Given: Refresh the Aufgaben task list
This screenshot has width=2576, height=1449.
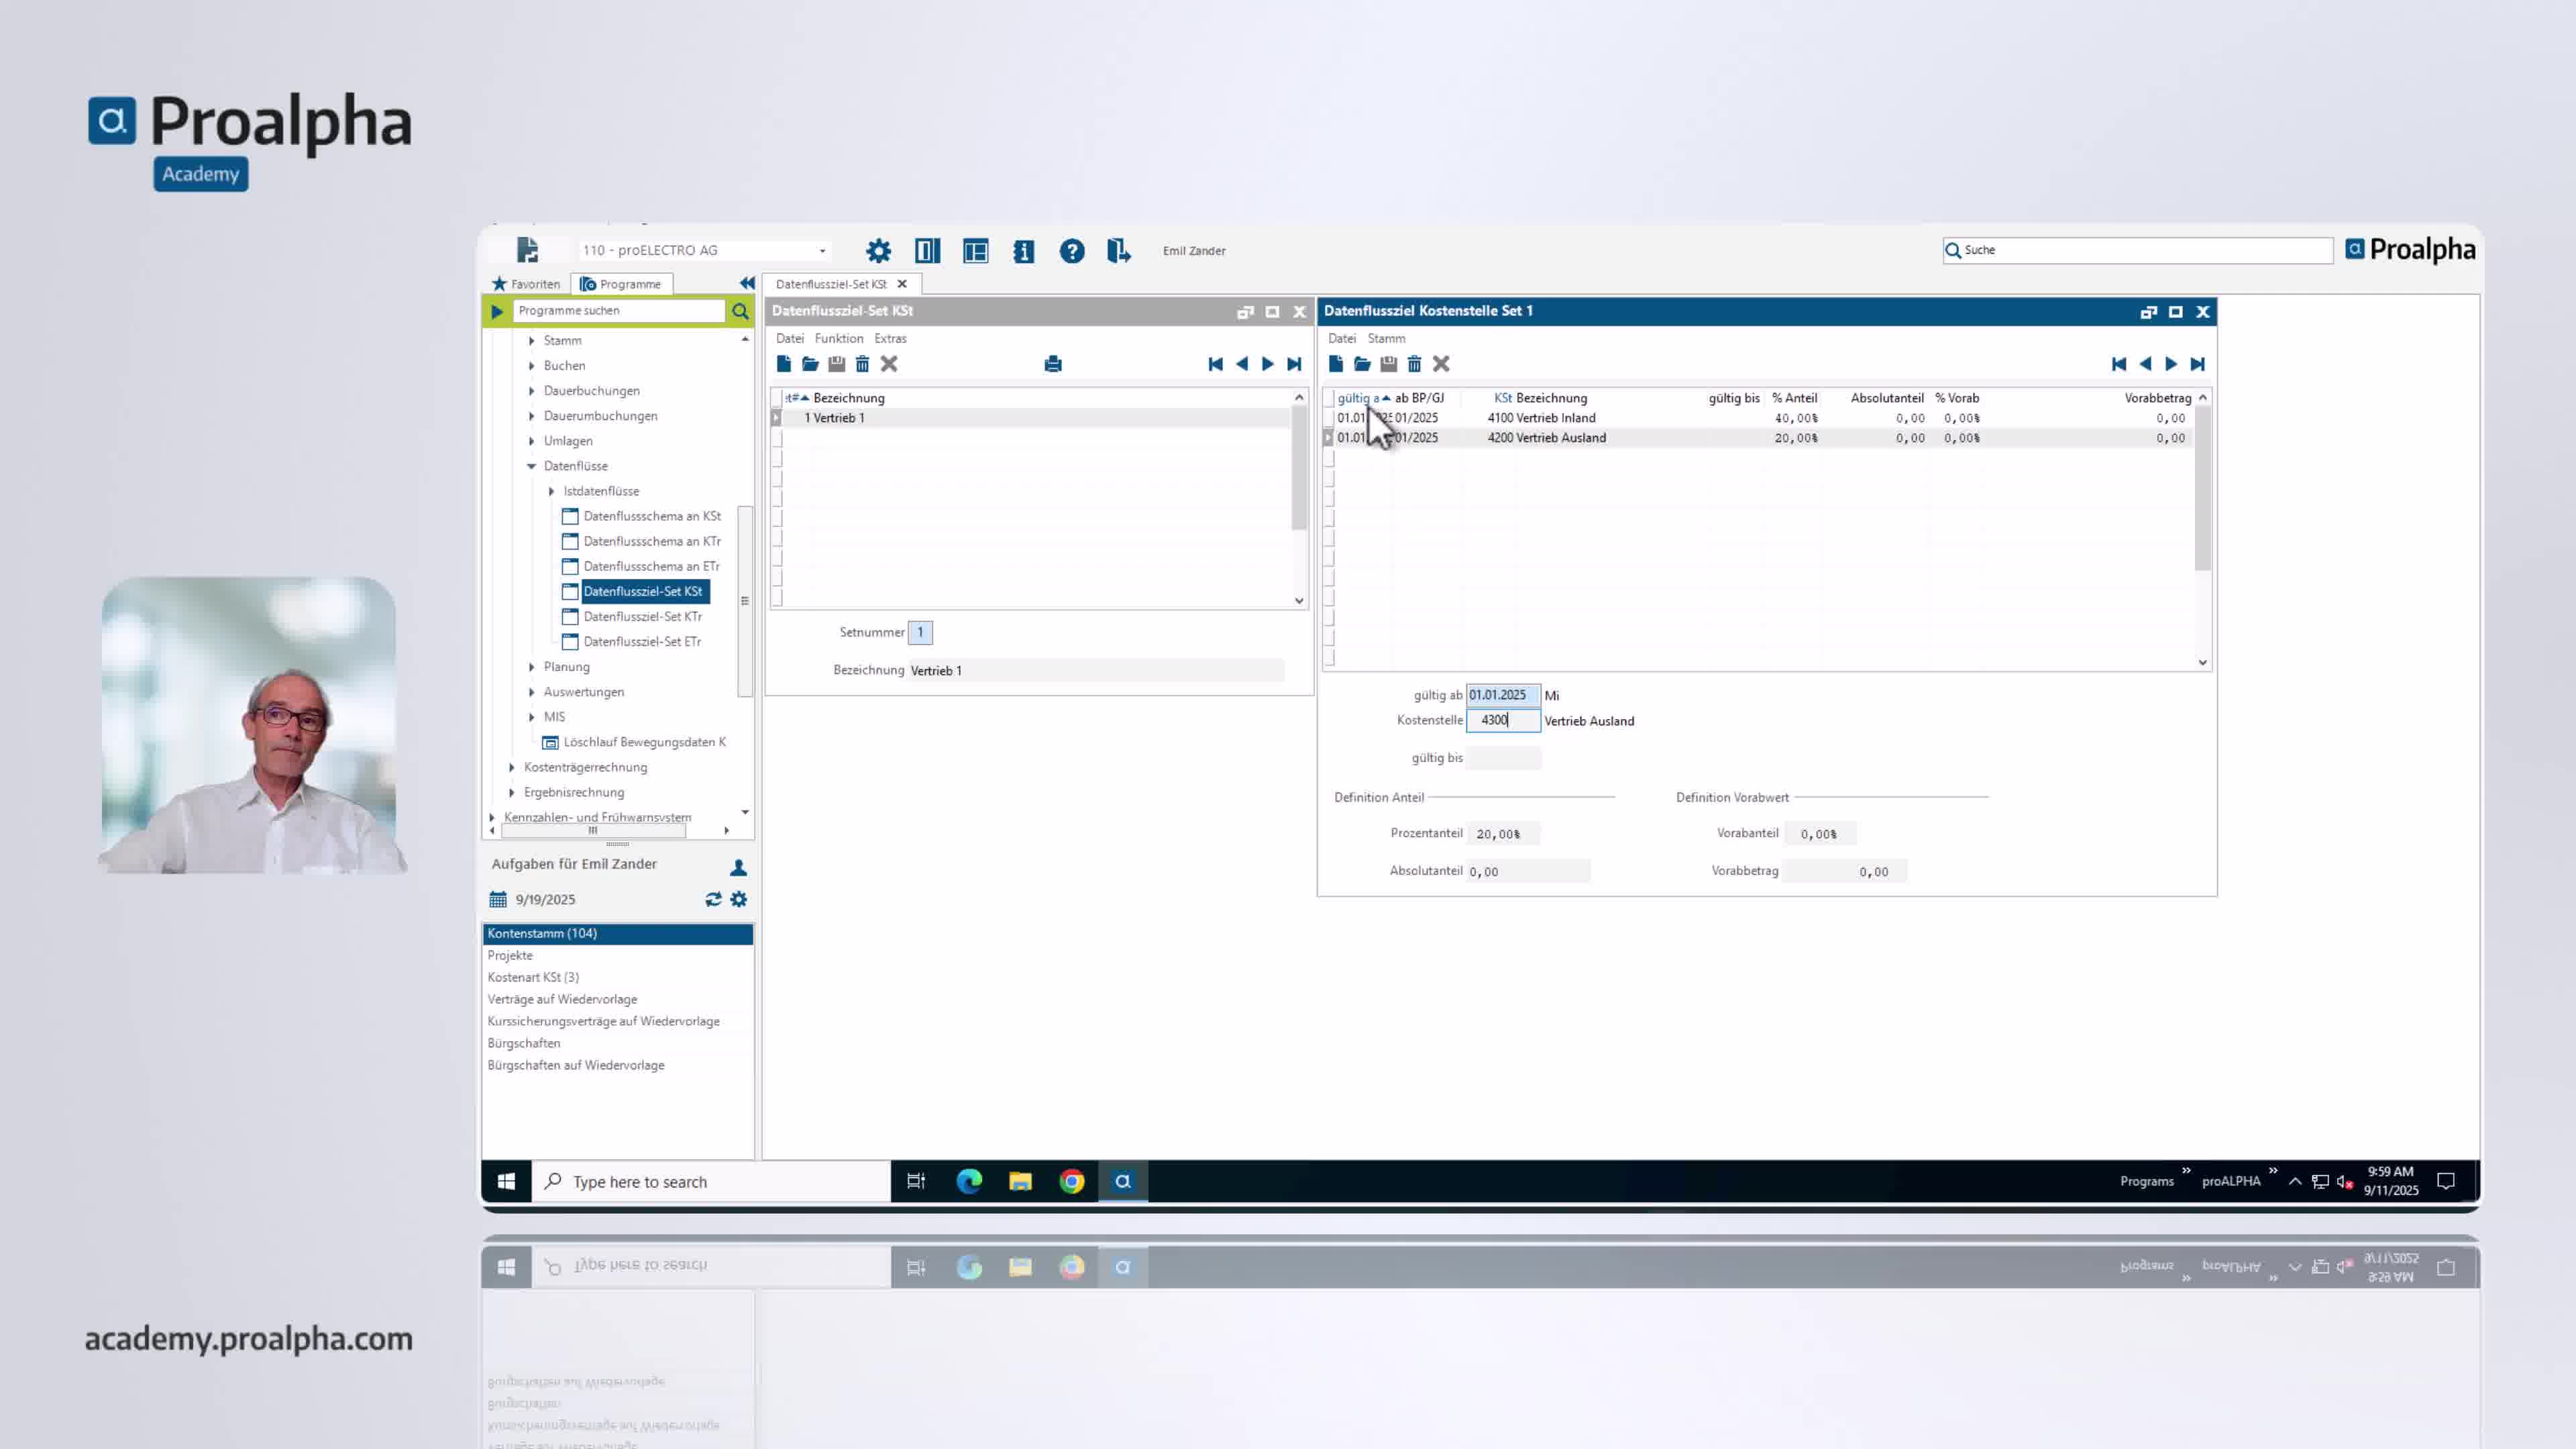Looking at the screenshot, I should tap(713, 899).
